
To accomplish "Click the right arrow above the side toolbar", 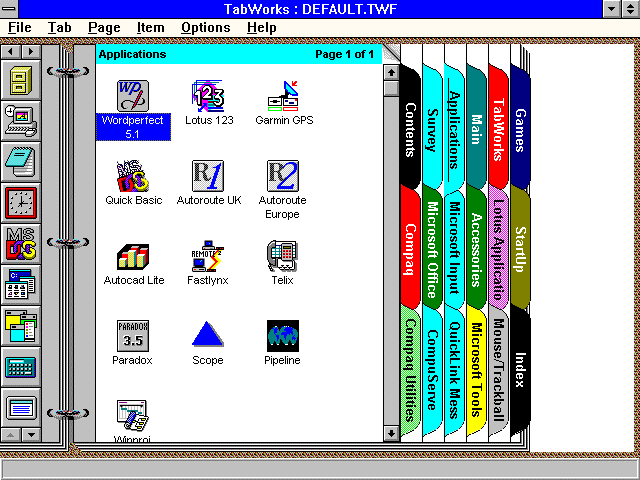I will 31,52.
